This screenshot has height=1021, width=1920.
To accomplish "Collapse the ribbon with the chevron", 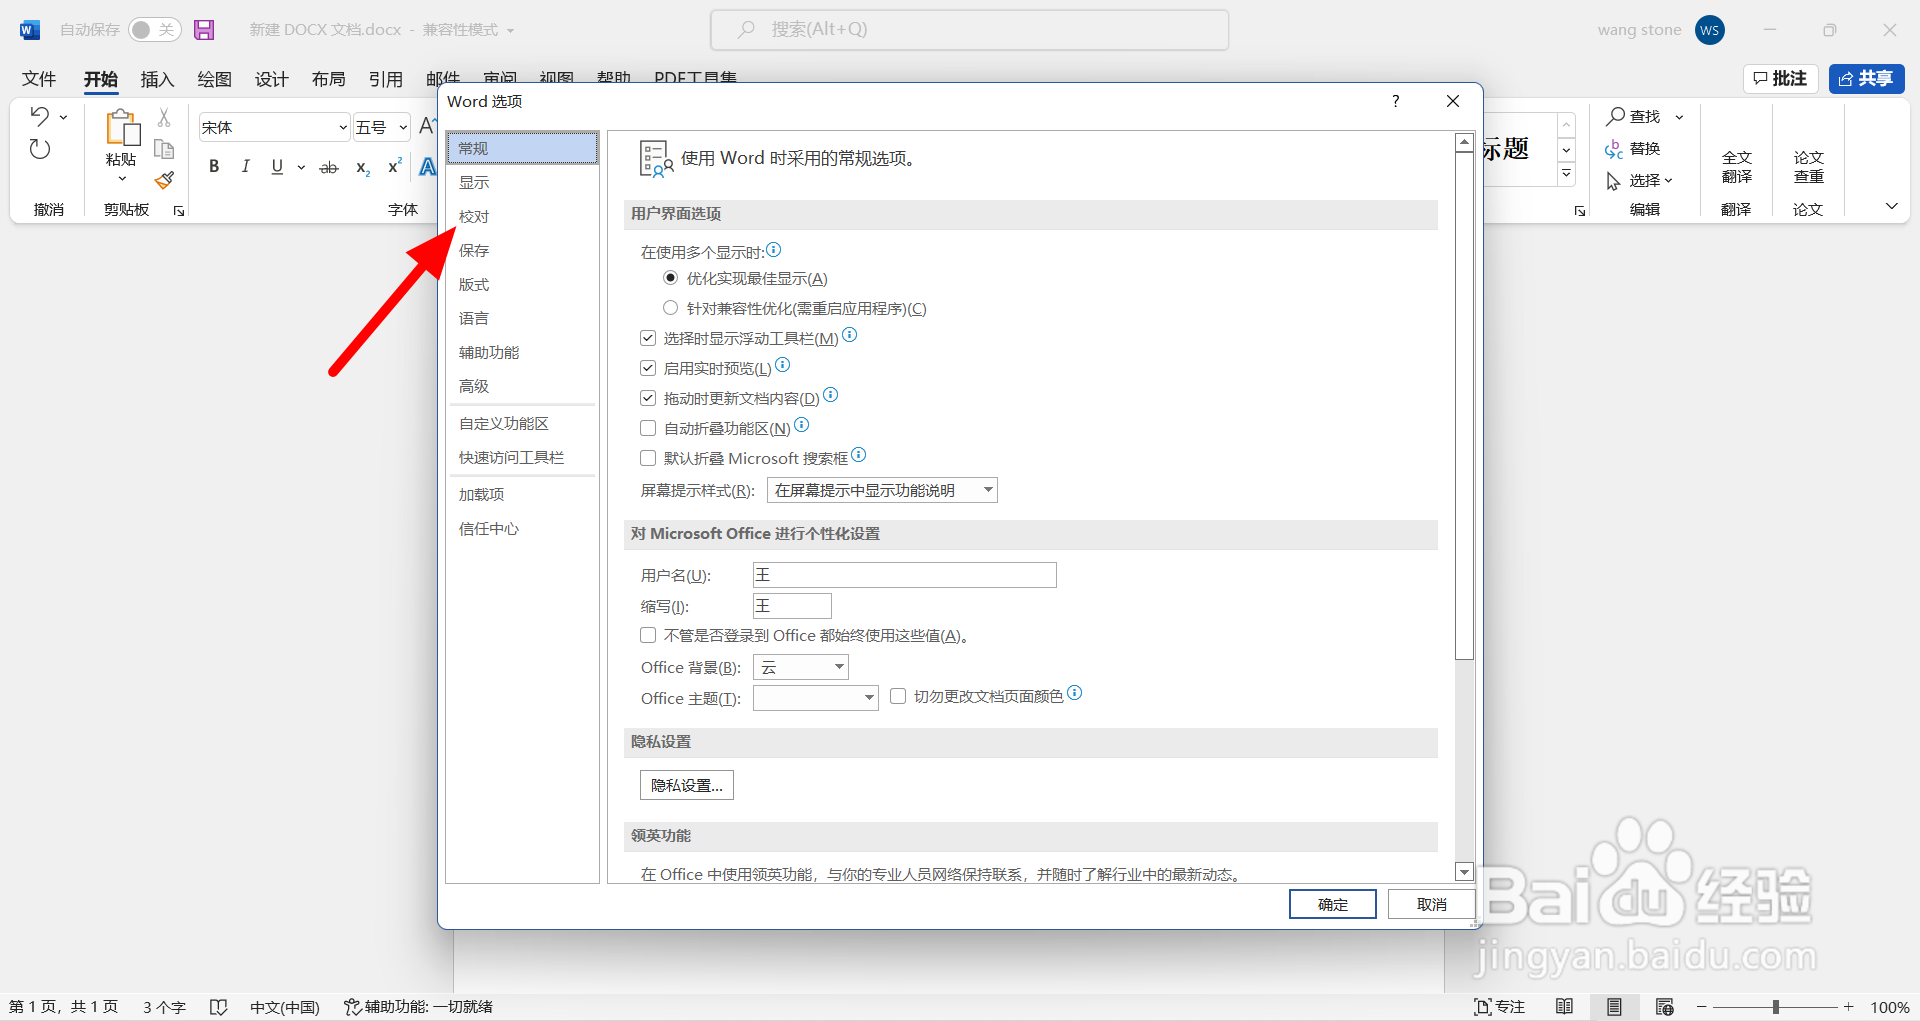I will [1891, 206].
